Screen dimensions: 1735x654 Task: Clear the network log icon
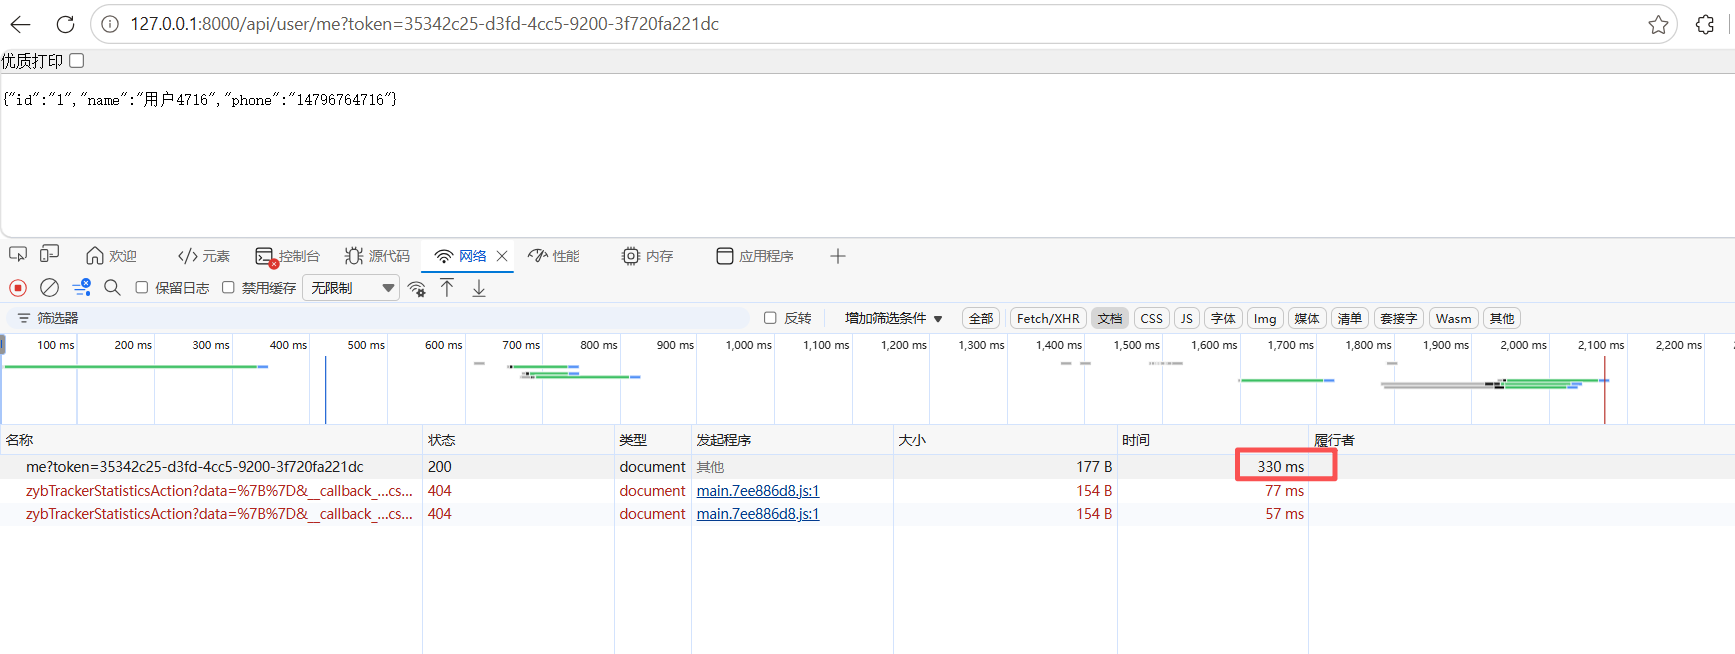(x=49, y=288)
